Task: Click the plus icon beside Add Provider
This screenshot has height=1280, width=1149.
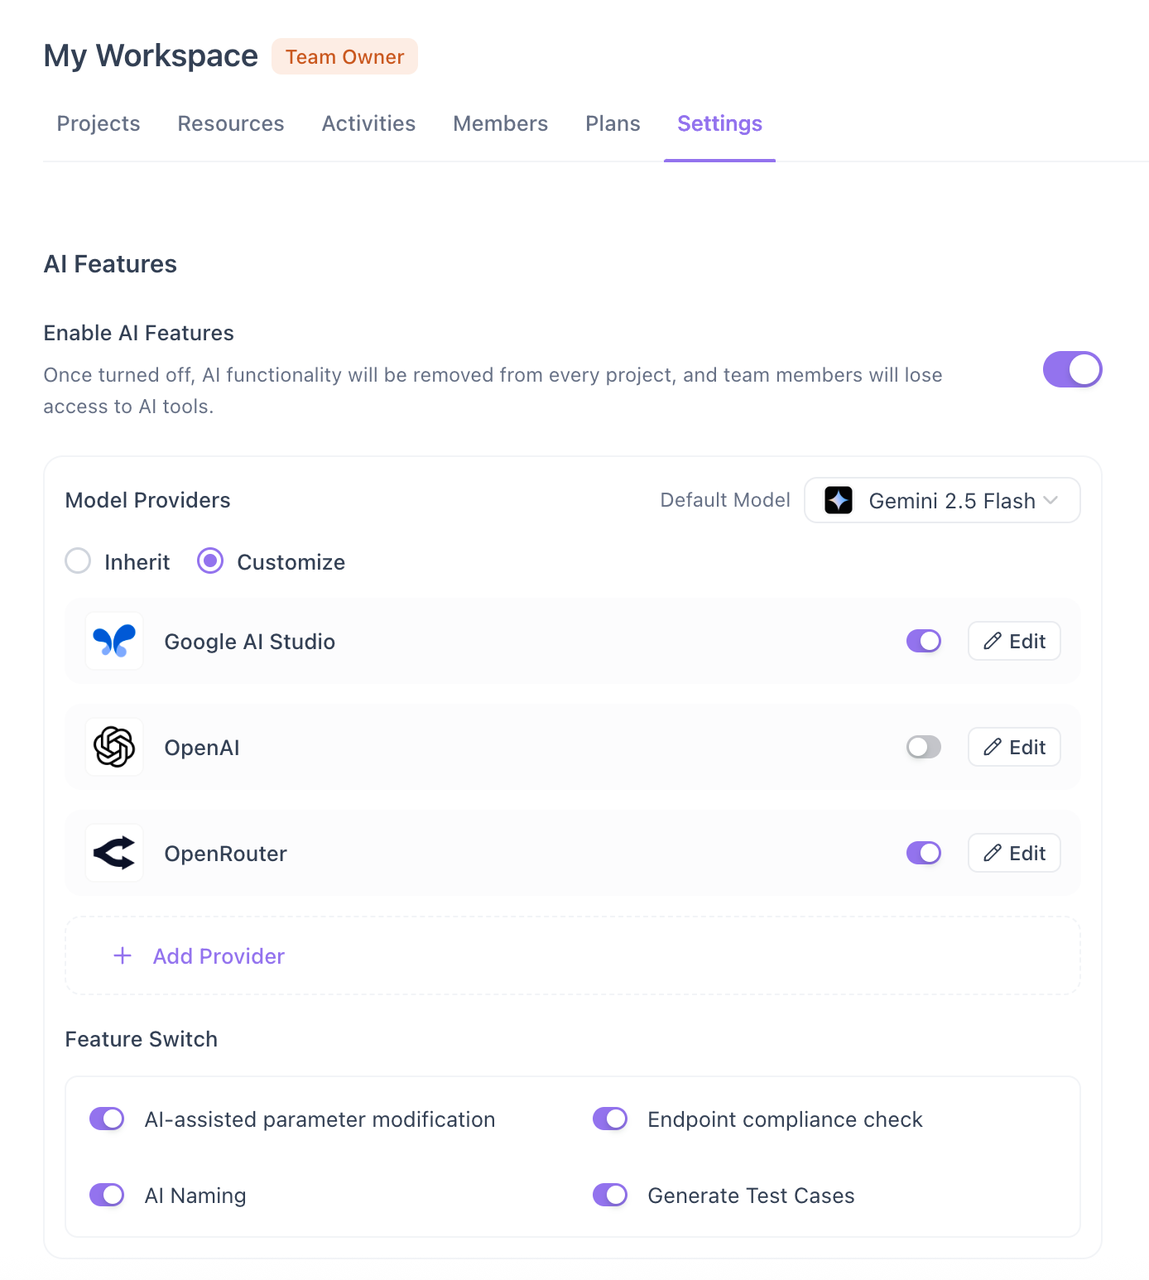Action: point(122,956)
